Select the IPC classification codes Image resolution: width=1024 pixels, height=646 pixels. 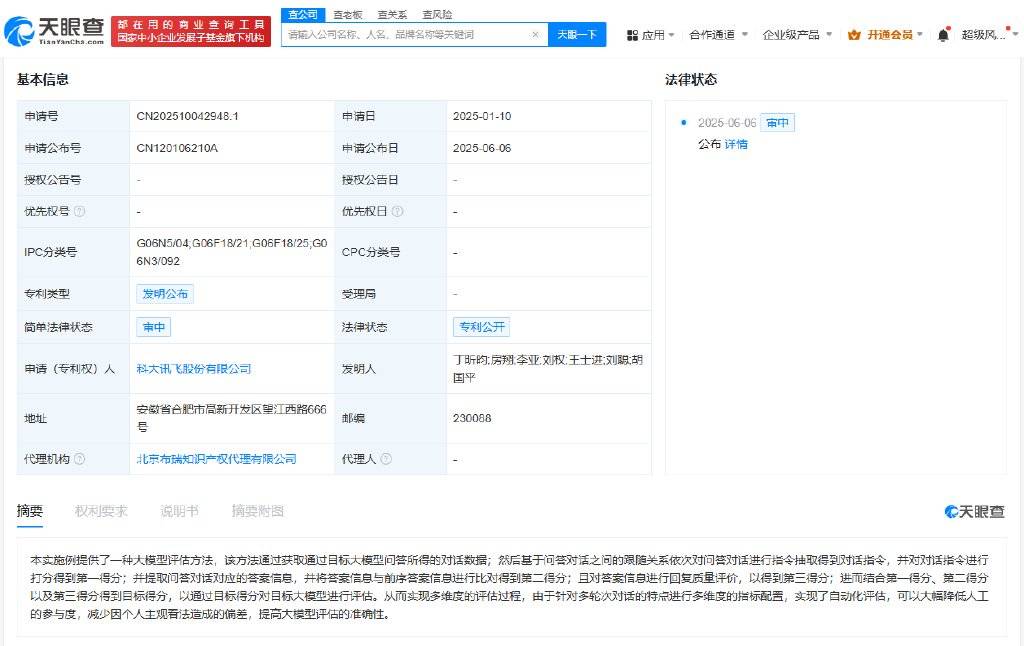pos(232,252)
